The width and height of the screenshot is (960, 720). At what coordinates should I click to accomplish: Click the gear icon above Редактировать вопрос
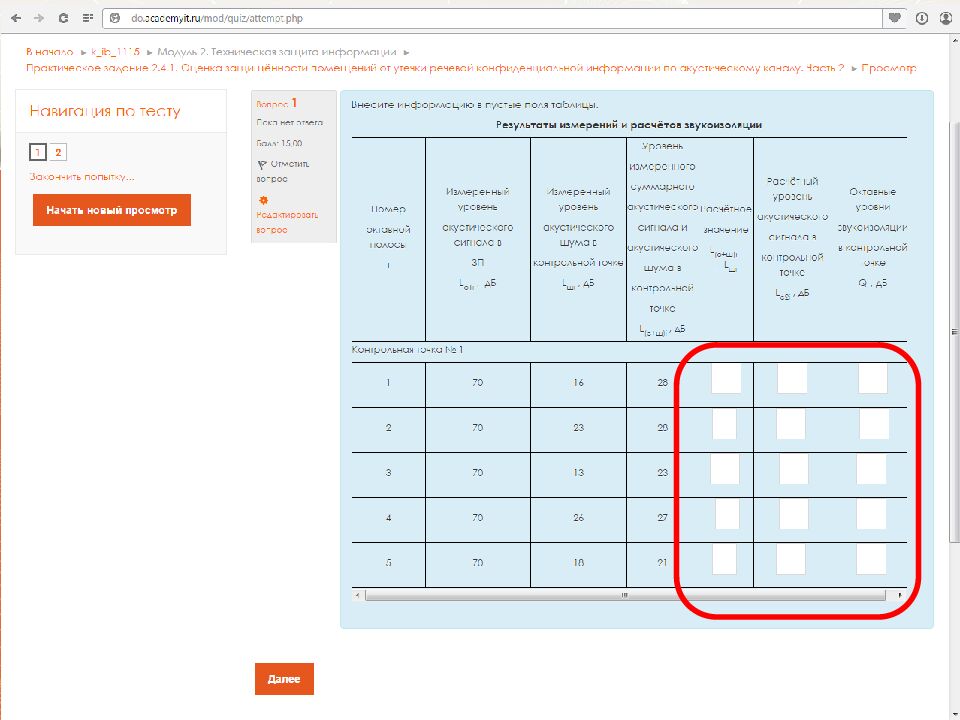click(263, 200)
